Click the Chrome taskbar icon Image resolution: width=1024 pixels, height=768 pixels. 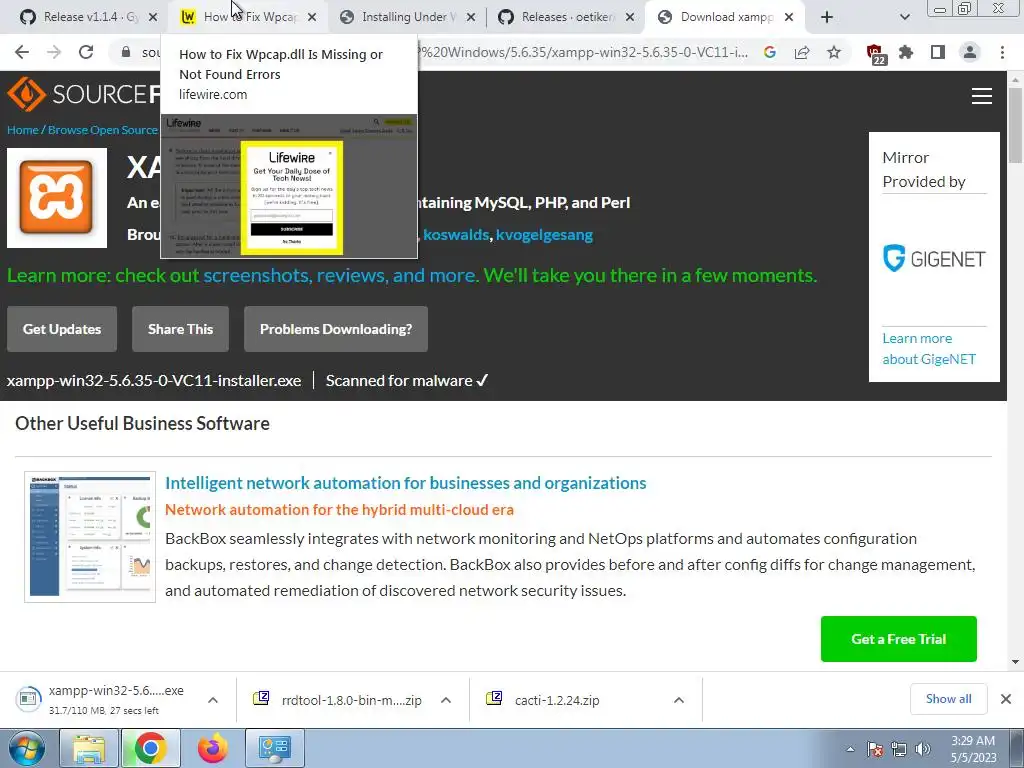tap(150, 748)
